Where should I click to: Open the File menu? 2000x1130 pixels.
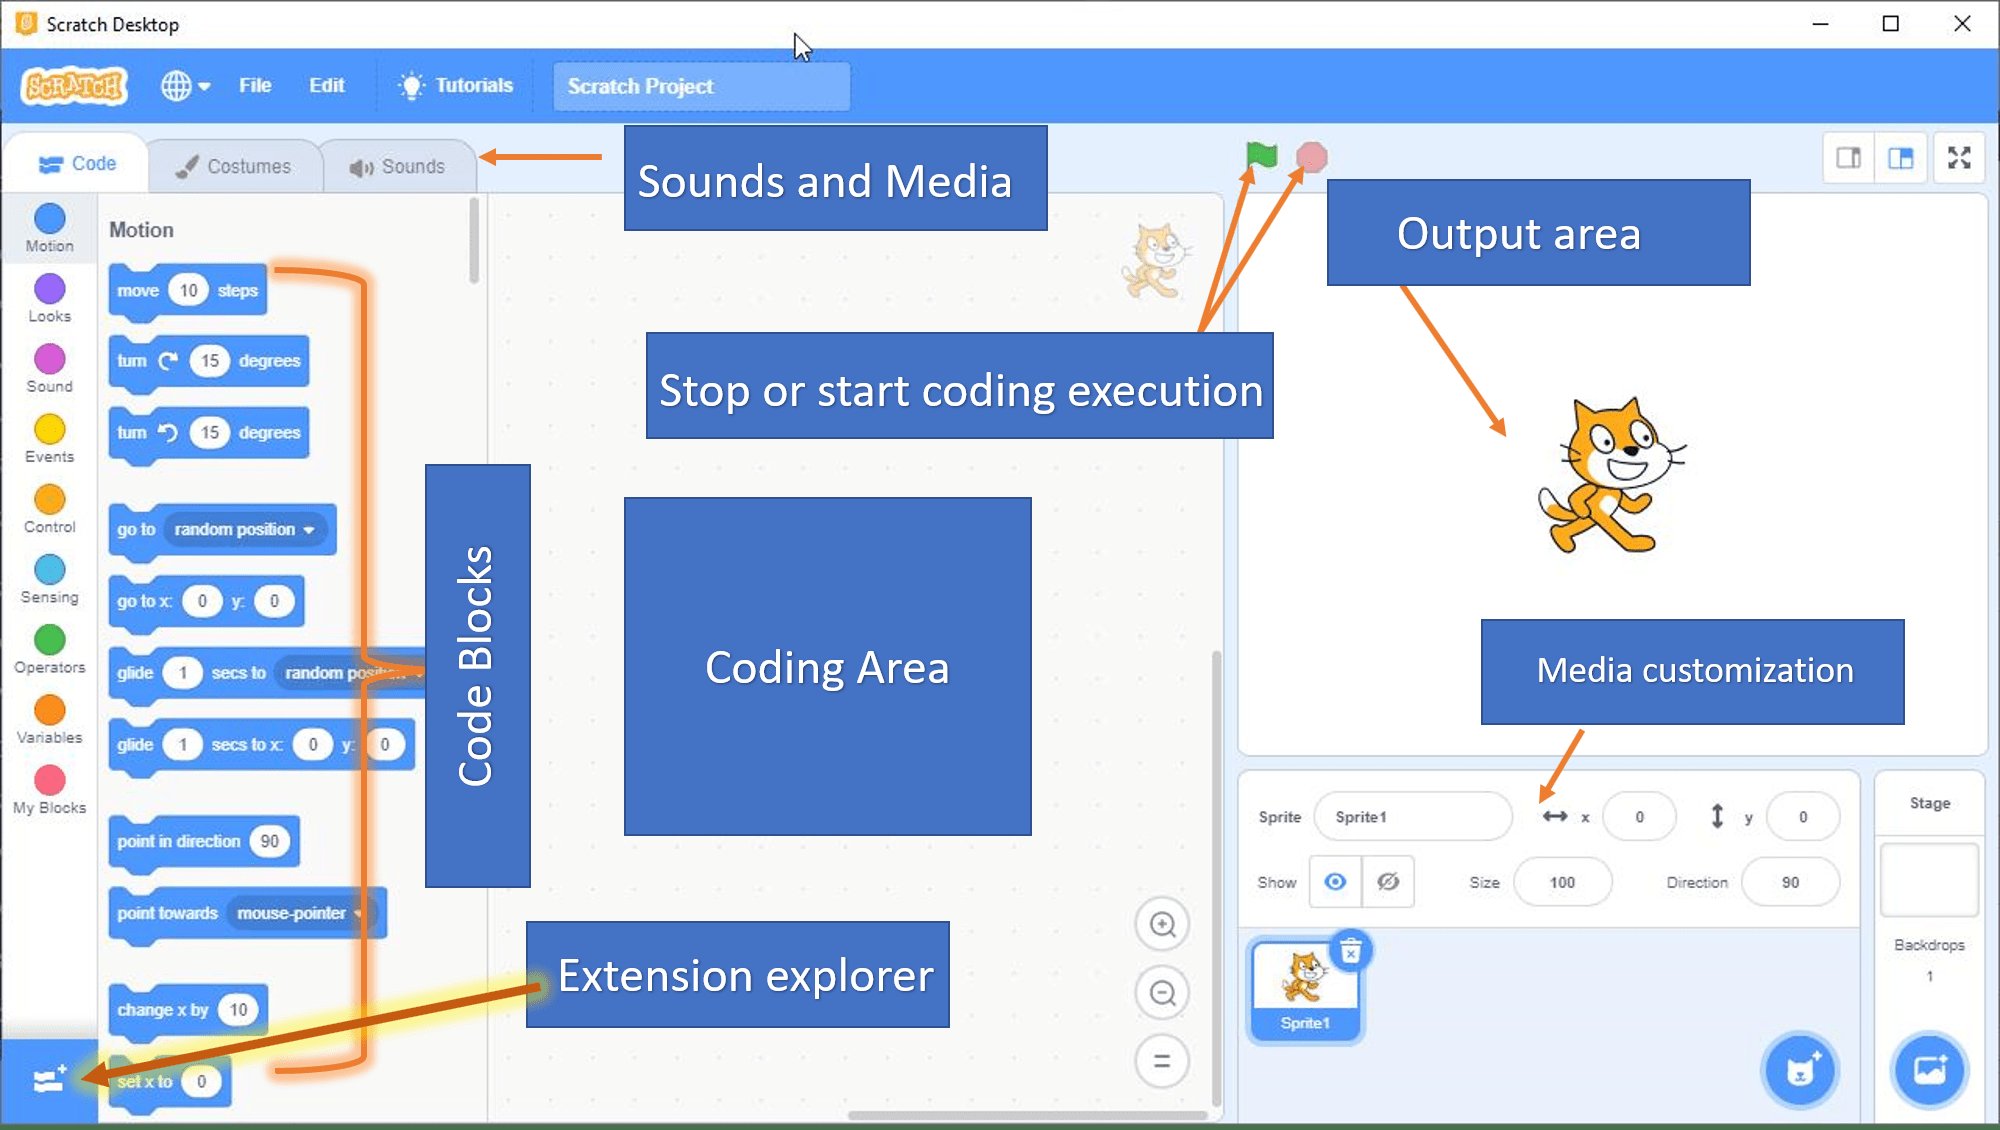(x=255, y=86)
